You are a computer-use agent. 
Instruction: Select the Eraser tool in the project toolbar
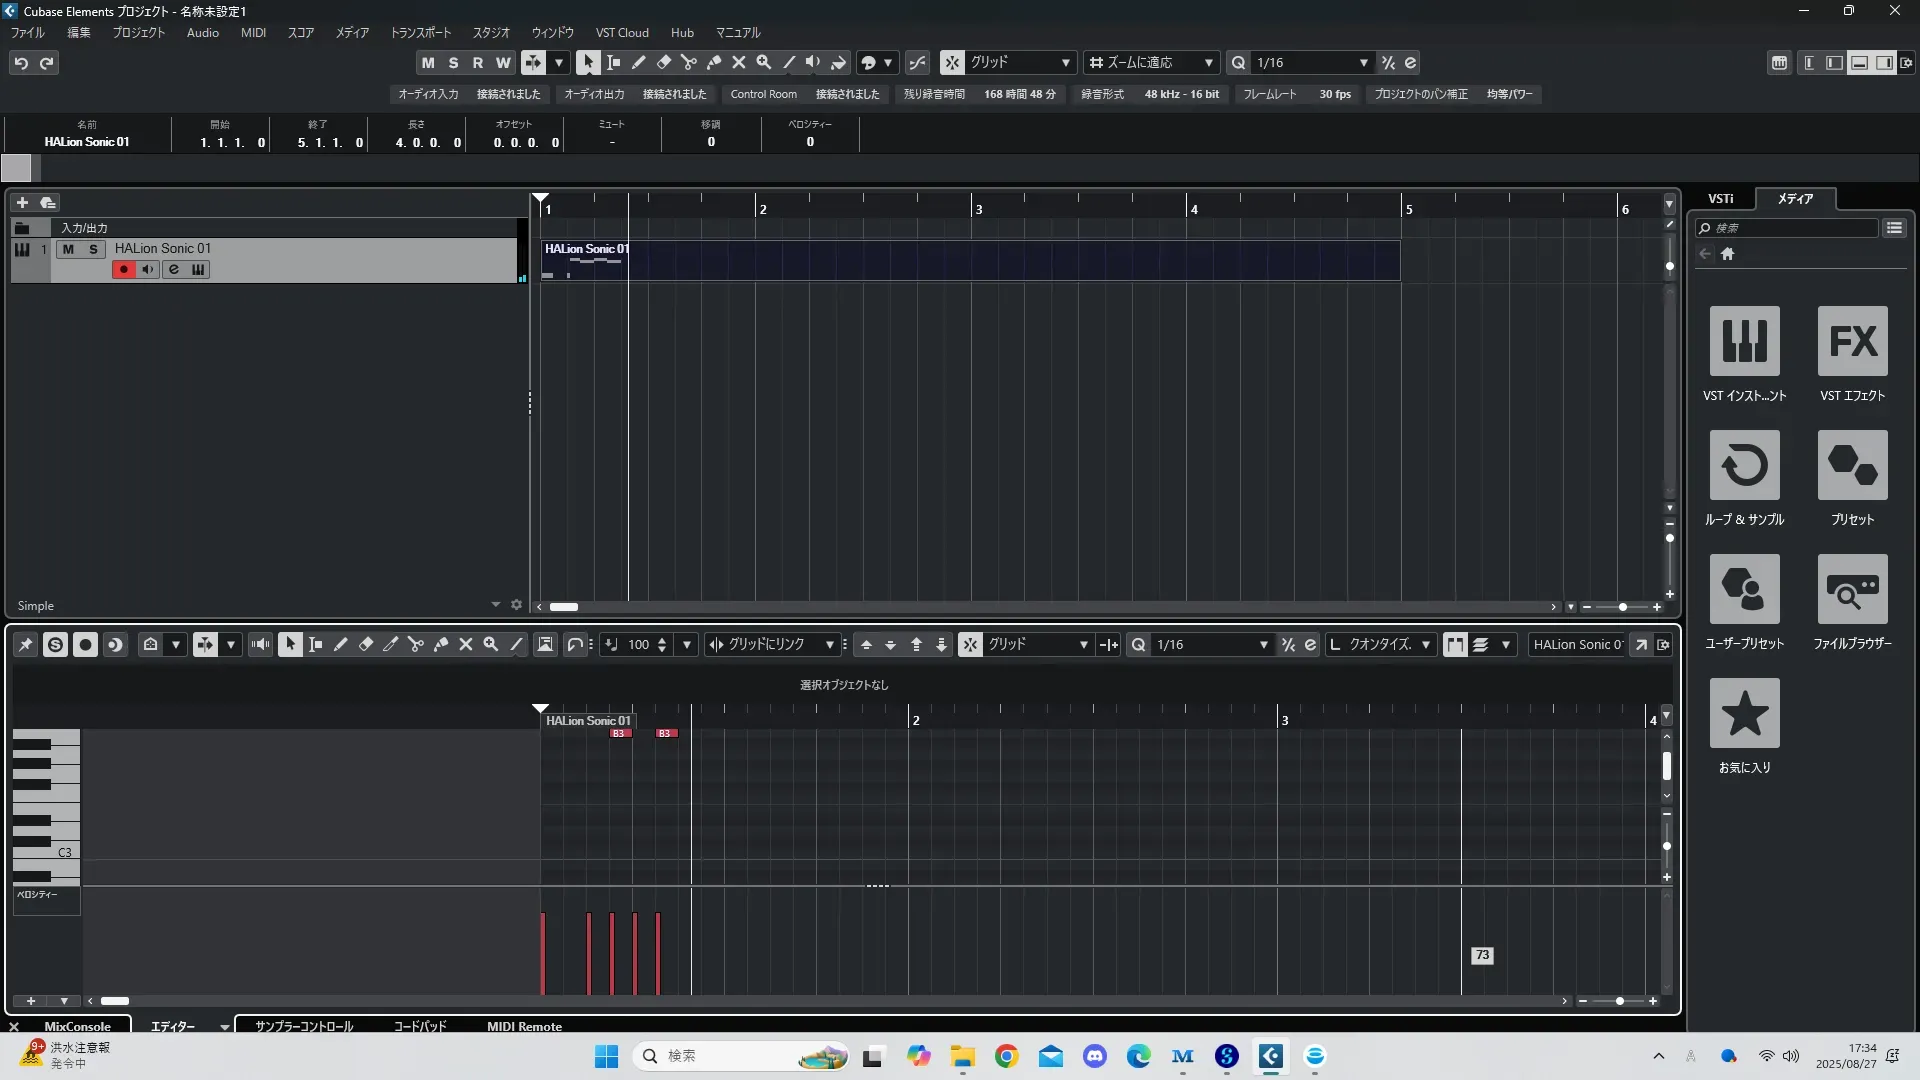point(663,62)
